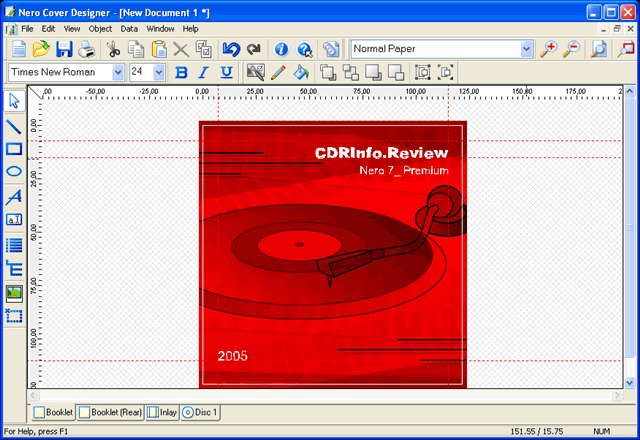Delete the selected object with X icon

[181, 49]
